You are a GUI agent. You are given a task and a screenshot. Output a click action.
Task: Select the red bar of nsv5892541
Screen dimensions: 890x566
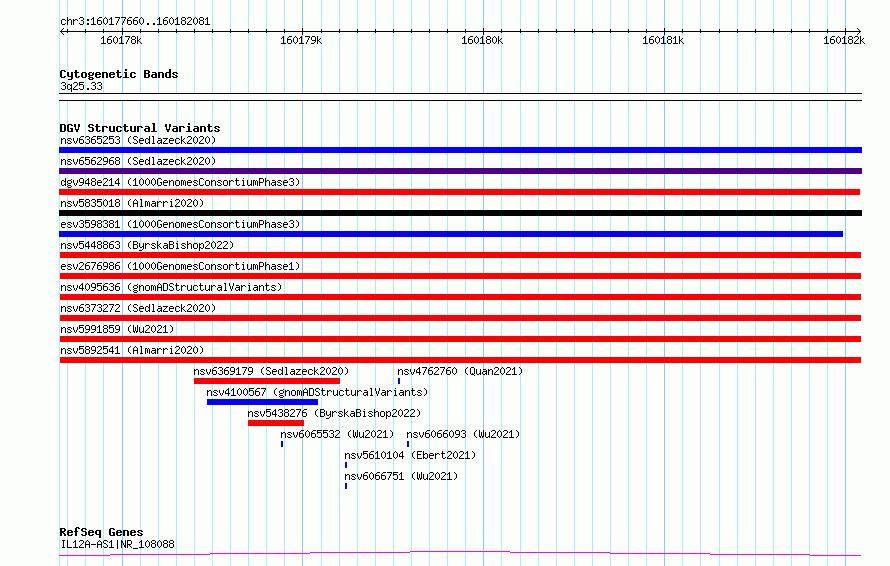point(460,360)
